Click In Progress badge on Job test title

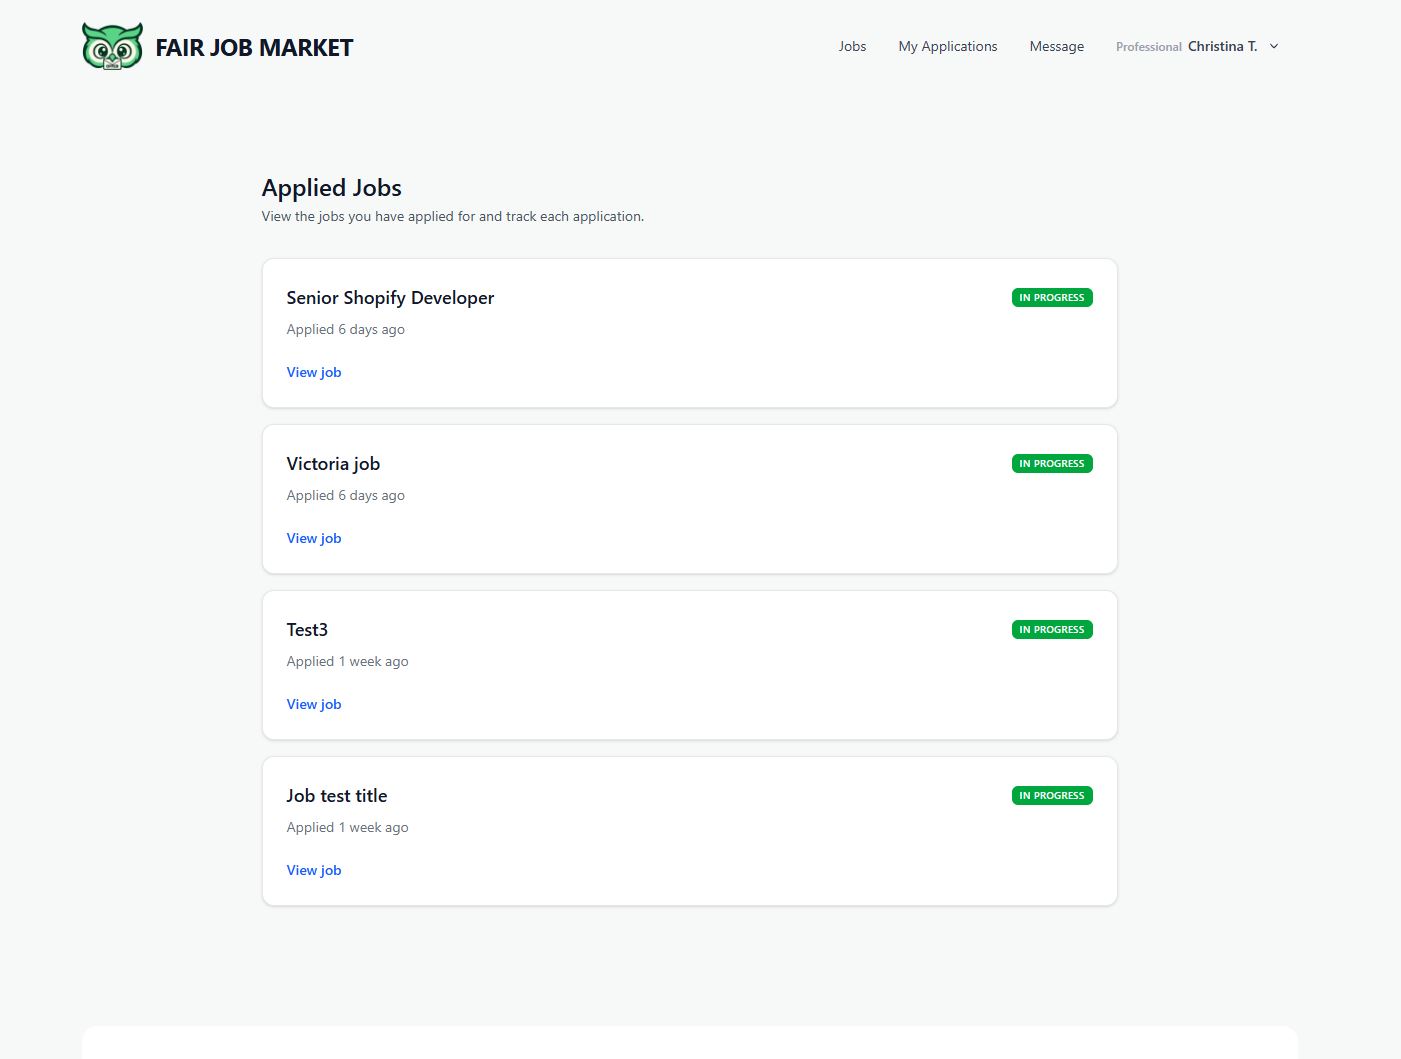tap(1052, 795)
